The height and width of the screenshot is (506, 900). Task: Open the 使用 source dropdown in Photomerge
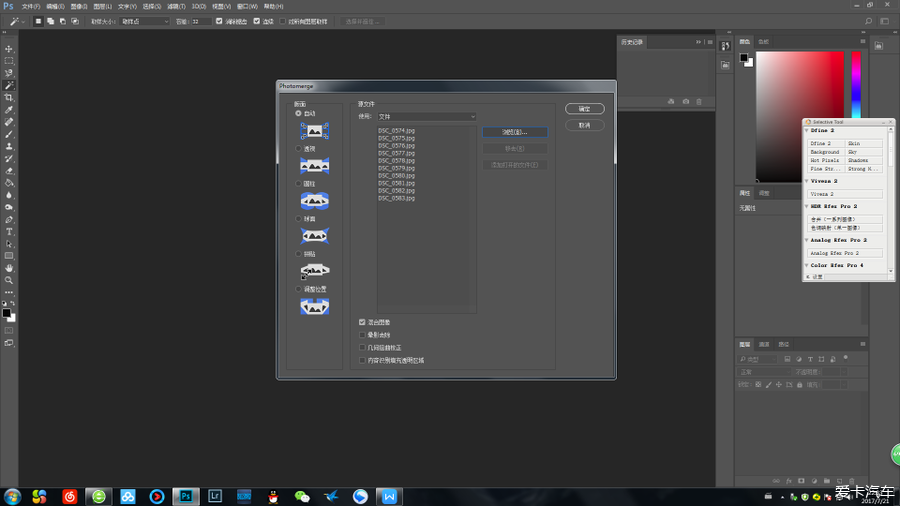point(426,116)
